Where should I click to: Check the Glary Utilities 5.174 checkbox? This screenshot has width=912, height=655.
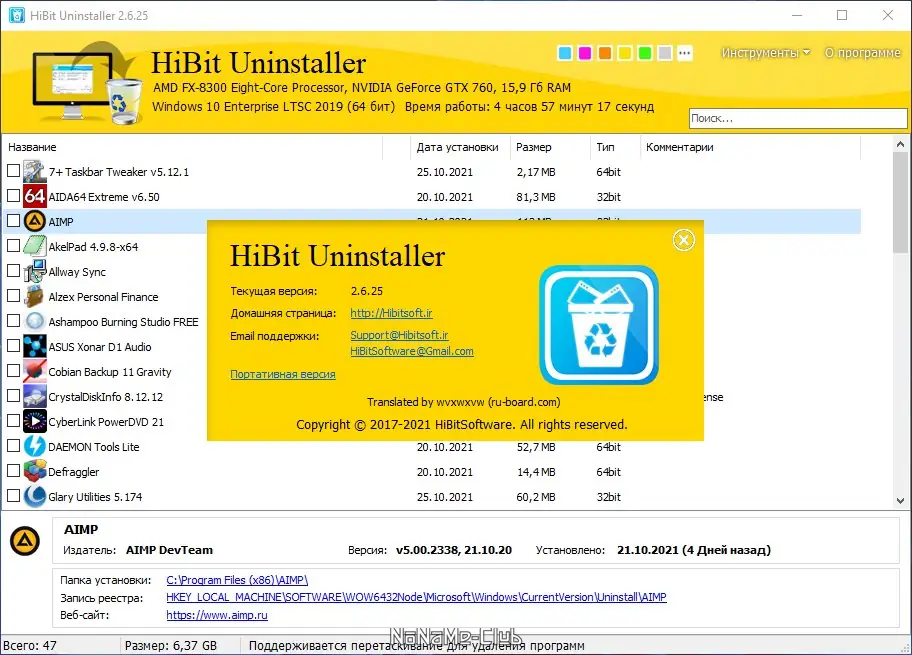tap(13, 496)
